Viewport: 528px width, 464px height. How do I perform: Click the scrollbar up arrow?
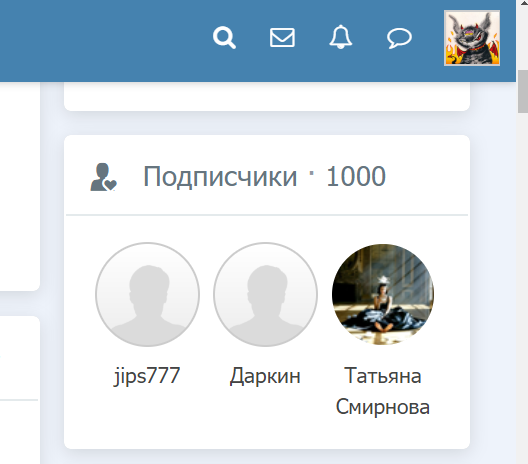tap(523, 2)
